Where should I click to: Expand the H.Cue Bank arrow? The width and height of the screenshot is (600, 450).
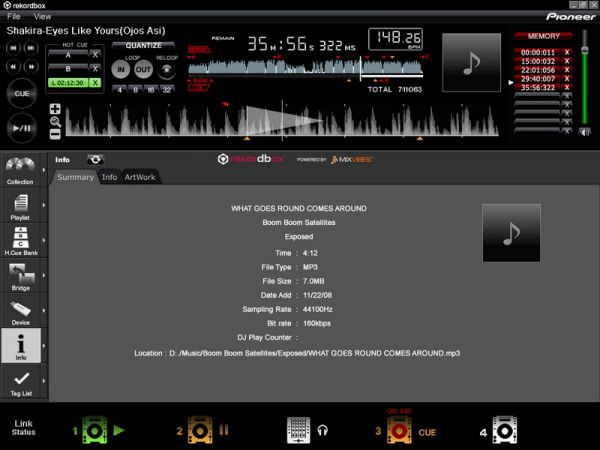[x=44, y=240]
